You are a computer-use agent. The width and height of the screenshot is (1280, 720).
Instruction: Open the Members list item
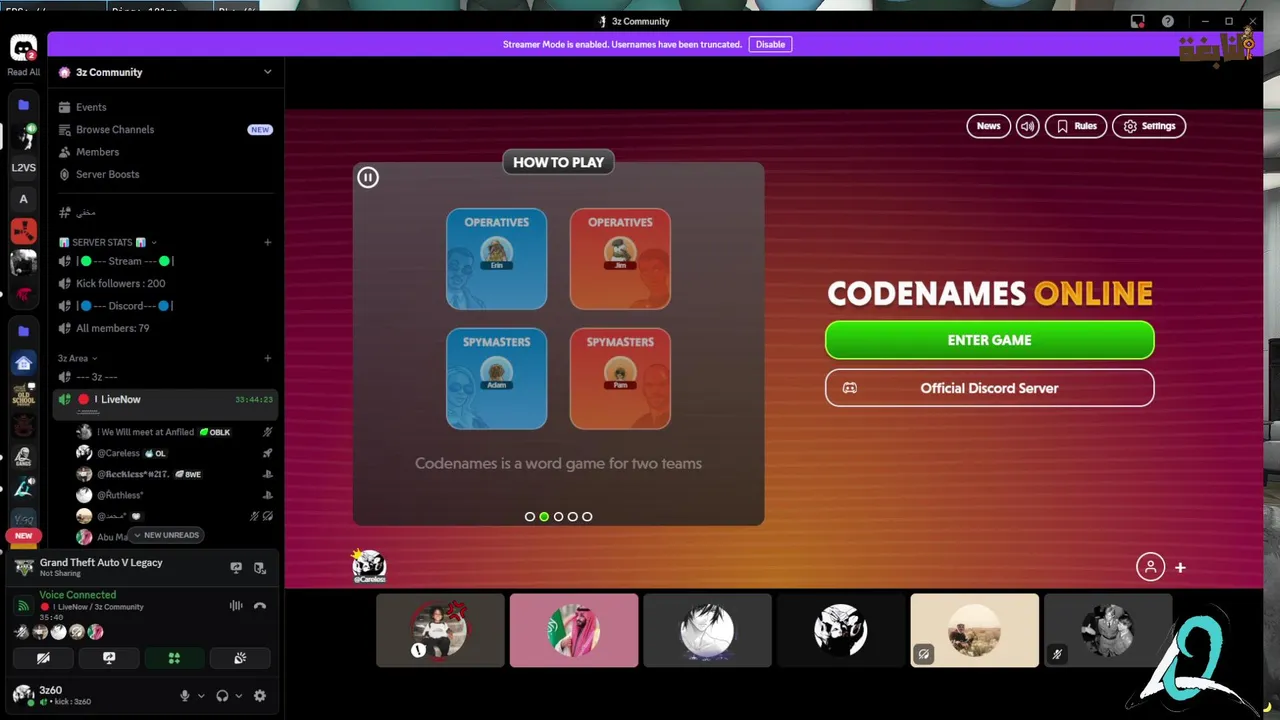(x=165, y=152)
